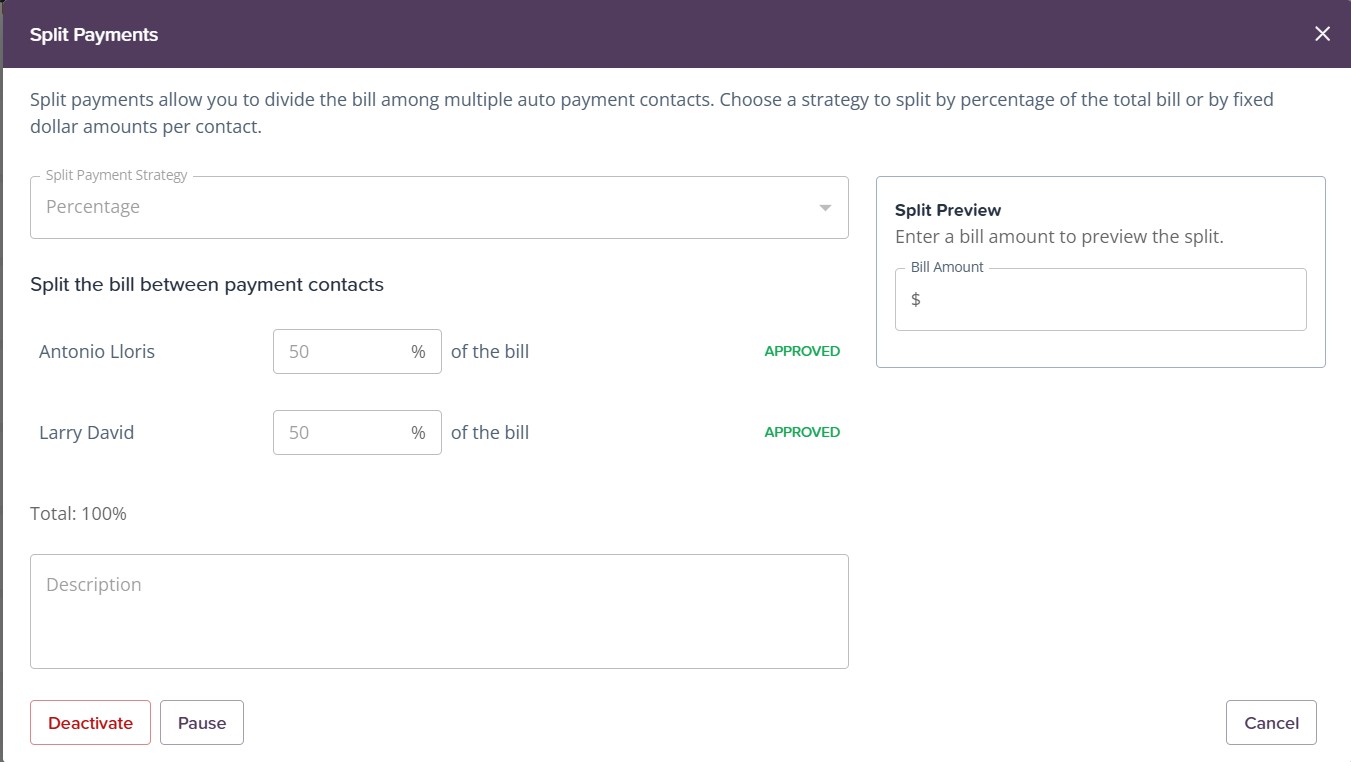This screenshot has height=762, width=1351.
Task: Click Antonio Lloris's APPROVED status label
Action: 802,352
